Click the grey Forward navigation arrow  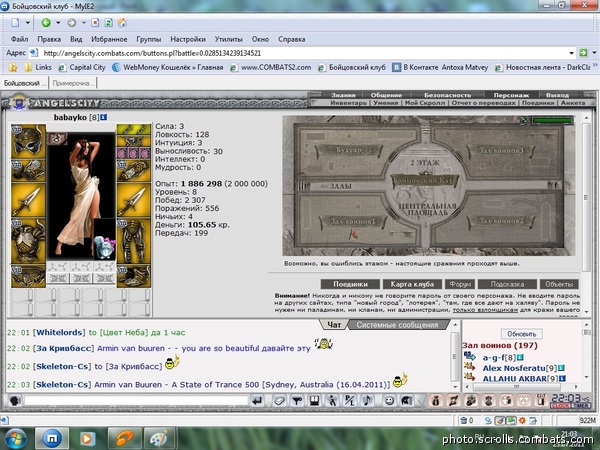coord(72,23)
